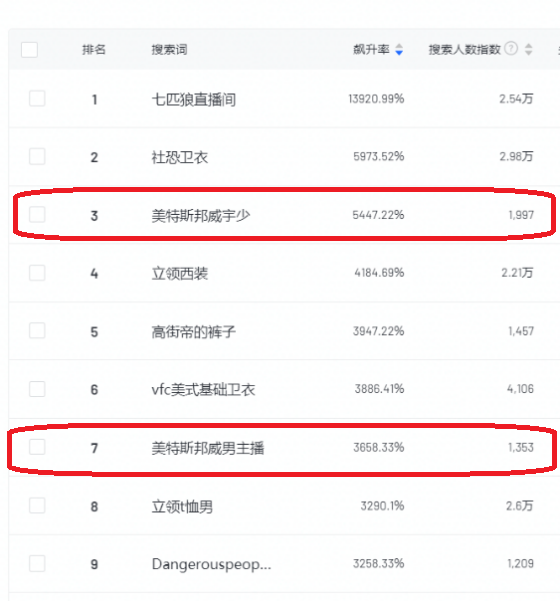Open the Dangerouspeop... search term
This screenshot has width=560, height=601.
211,564
